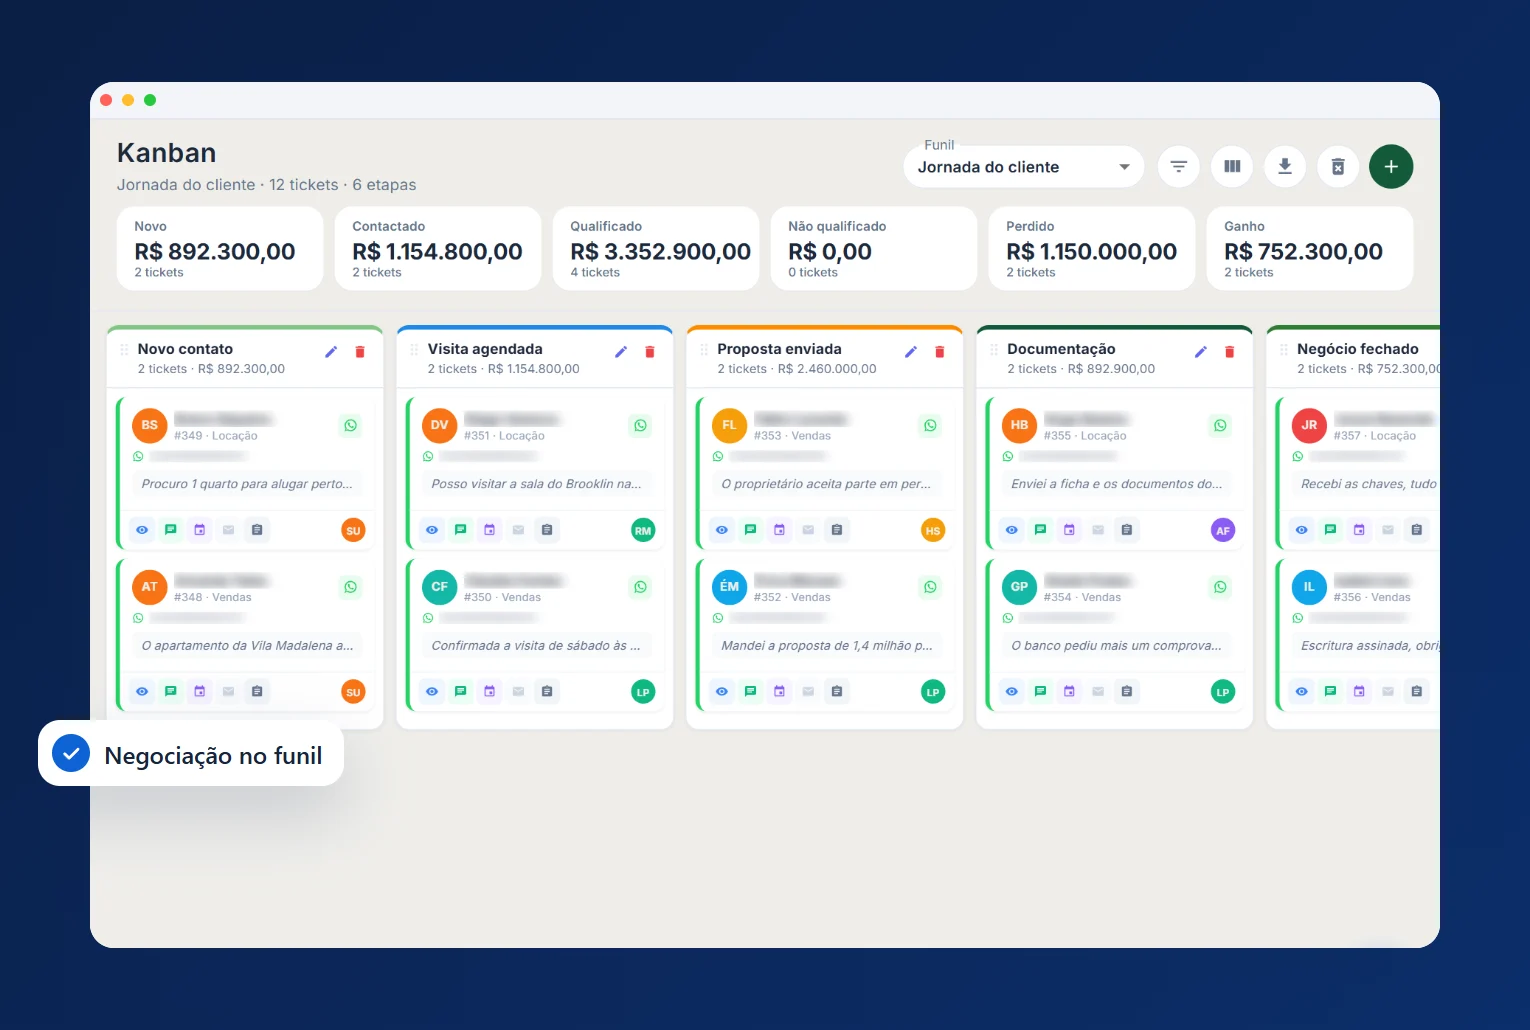Viewport: 1530px width, 1030px height.
Task: Select the Ganho summary card
Action: click(x=1310, y=249)
